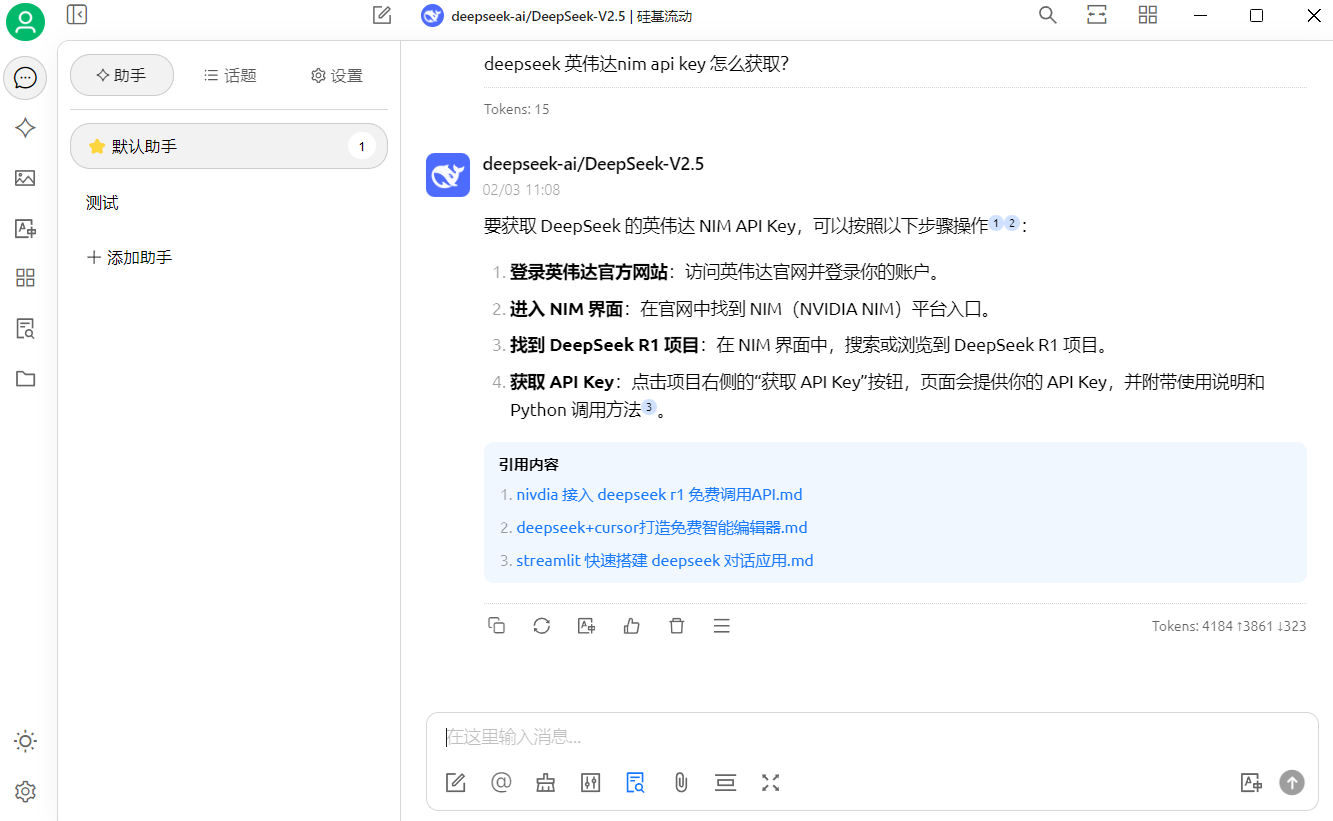Delete the assistant message
The height and width of the screenshot is (821, 1333).
(x=677, y=626)
